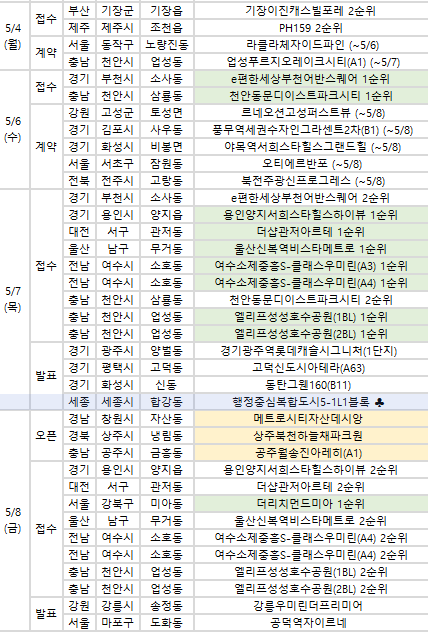Select highlighted 행정중심복합도시5-1L1블록 name text
The width and height of the screenshot is (428, 632).
point(301,402)
